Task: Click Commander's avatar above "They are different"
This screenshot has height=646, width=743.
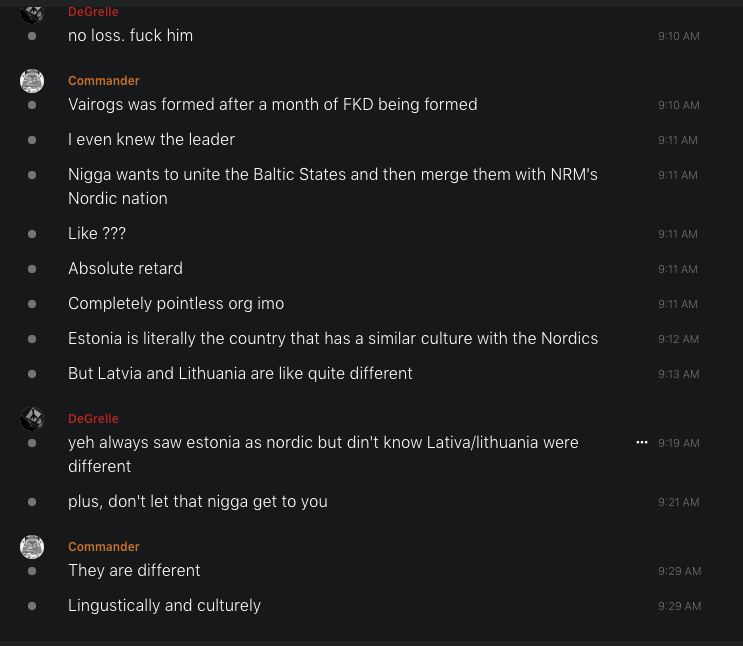Action: click(x=32, y=547)
